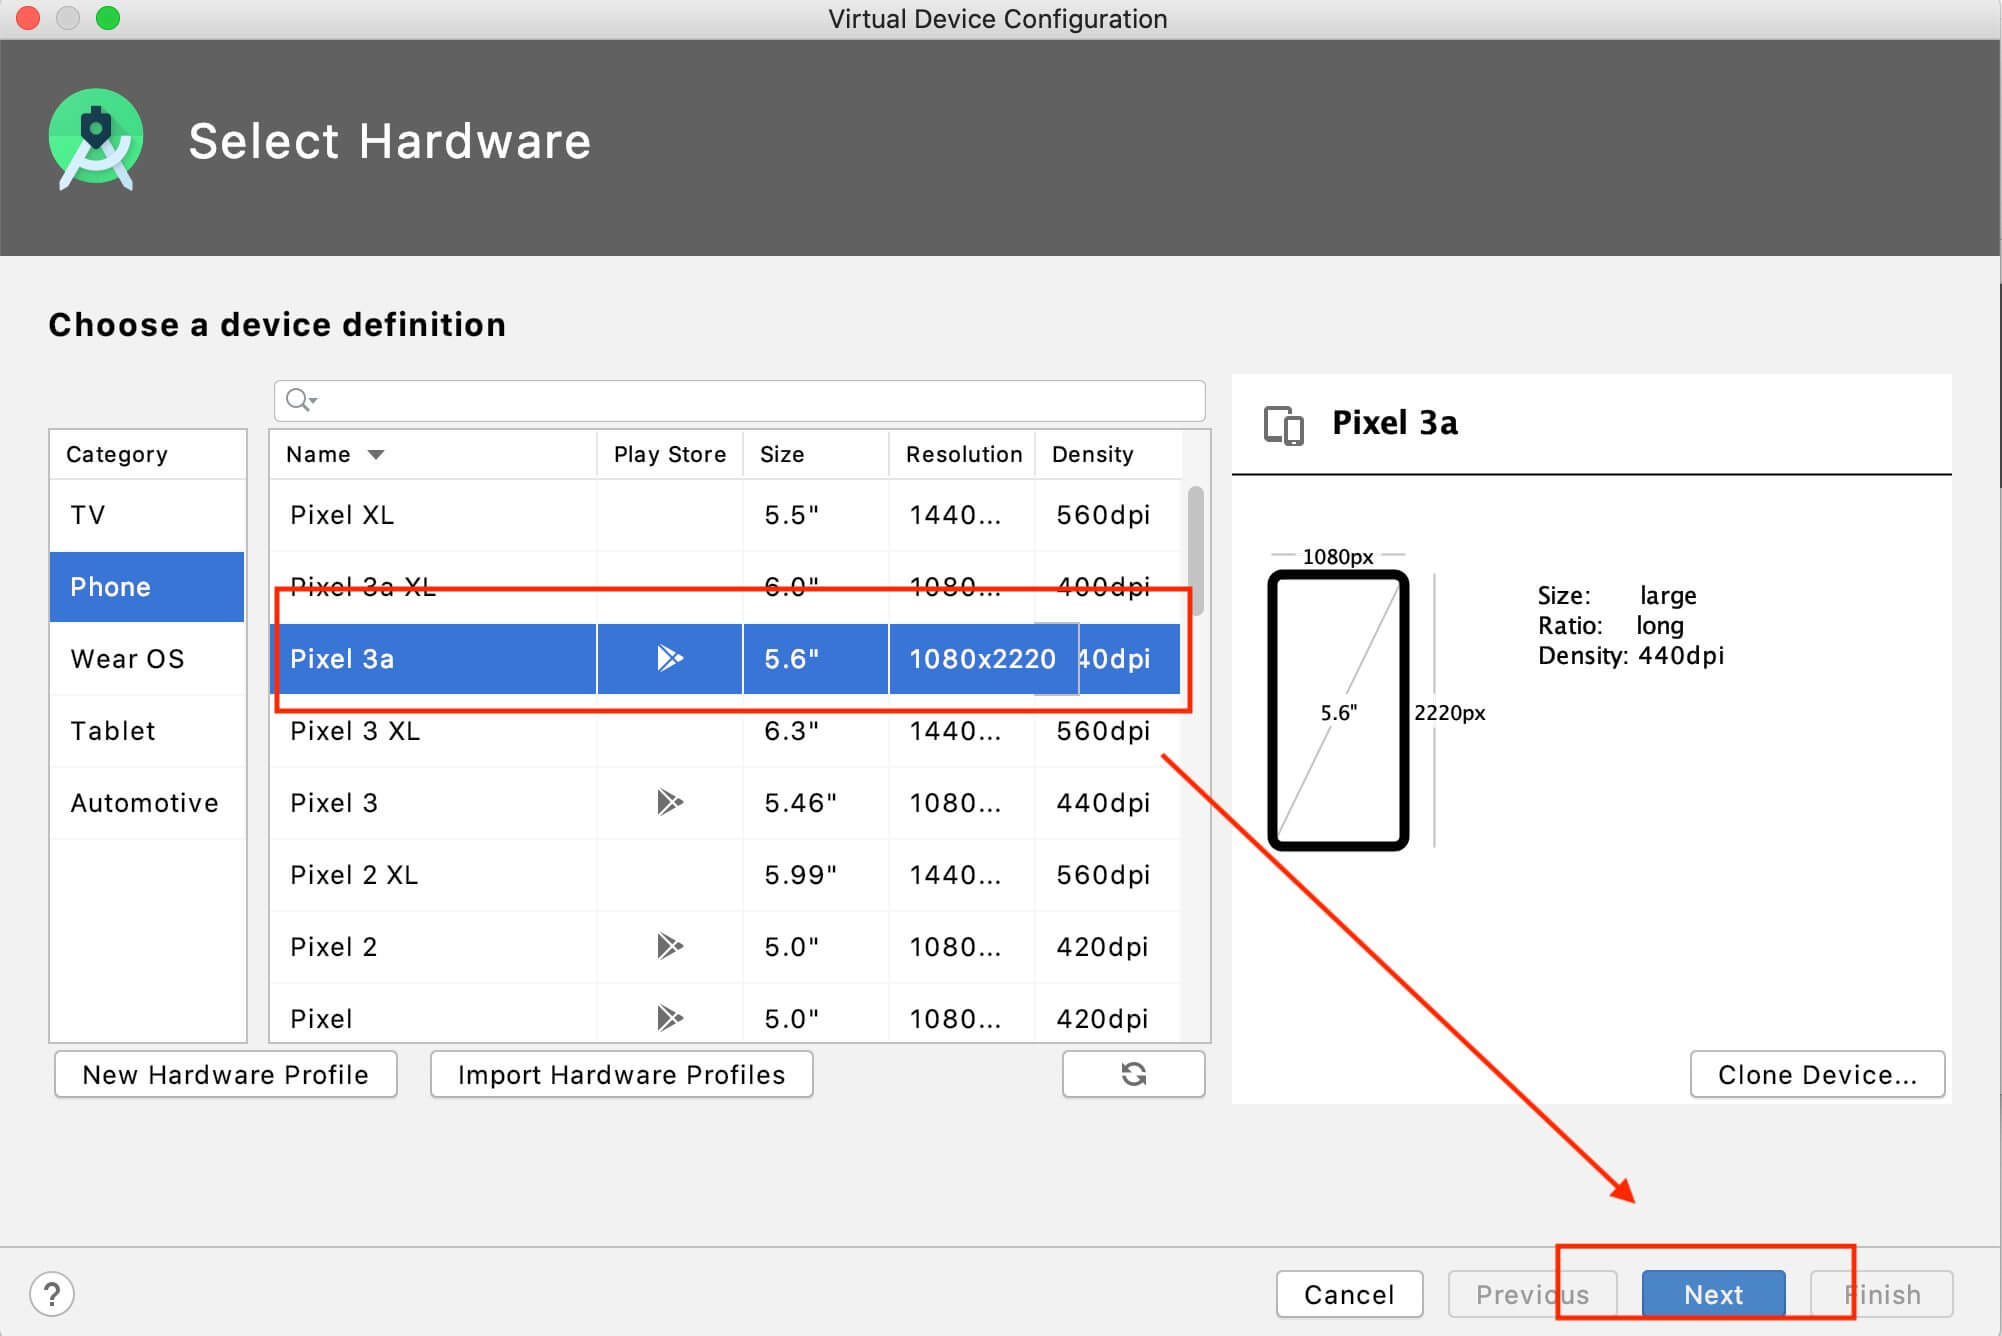Screen dimensions: 2002x1336
Task: Click Import Hardware Profiles
Action: tap(620, 1074)
